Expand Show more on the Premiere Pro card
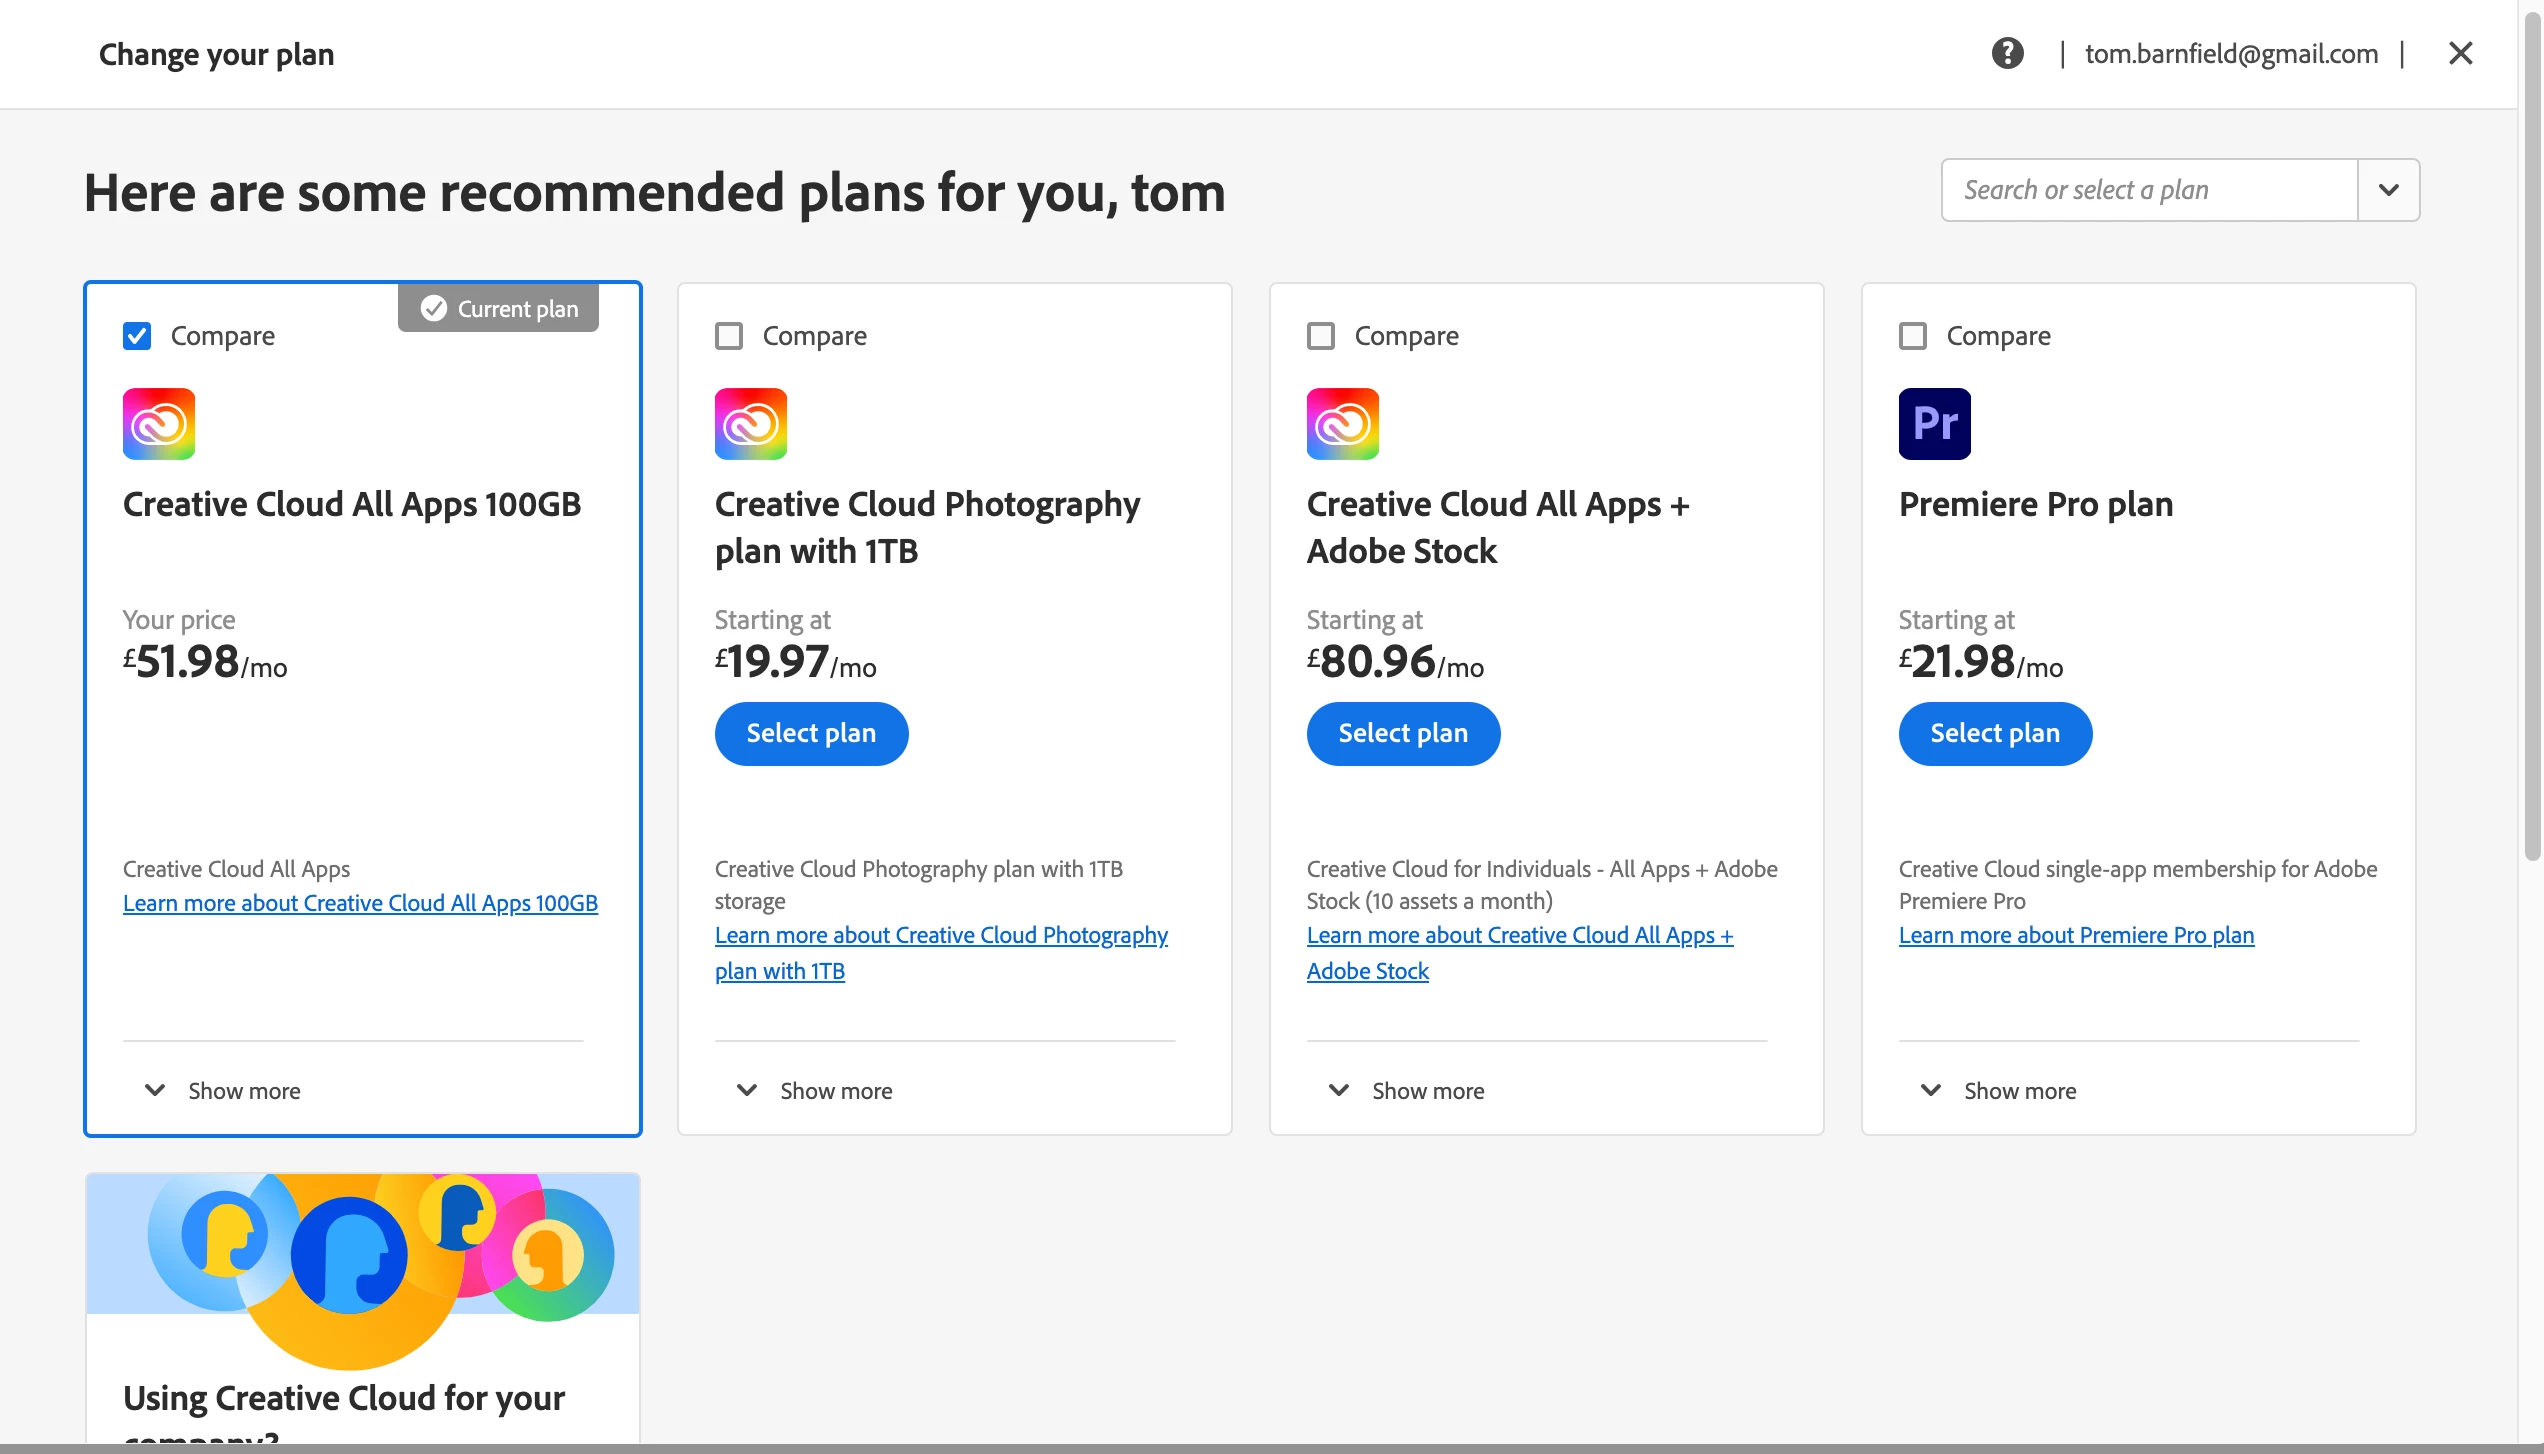The image size is (2544, 1454). coord(1999,1091)
